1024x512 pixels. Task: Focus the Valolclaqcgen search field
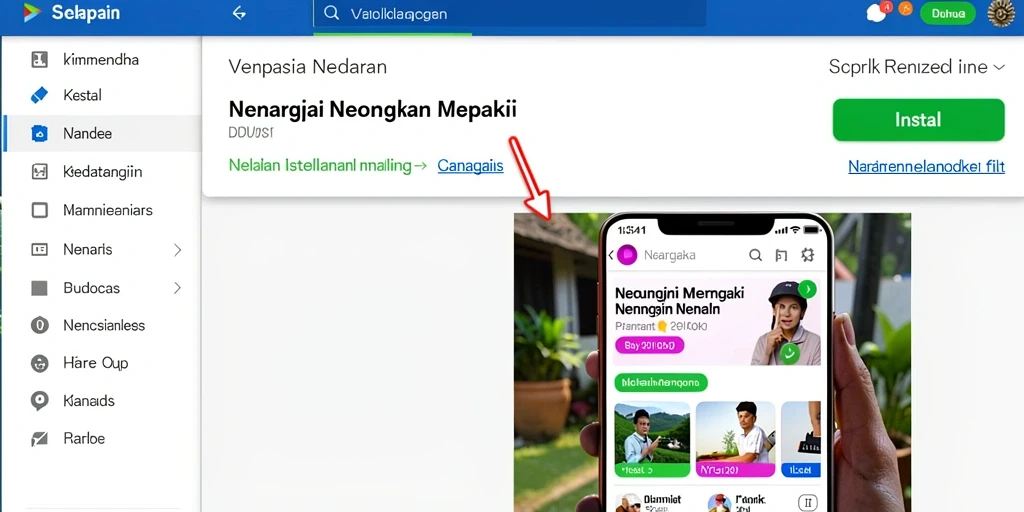click(509, 14)
